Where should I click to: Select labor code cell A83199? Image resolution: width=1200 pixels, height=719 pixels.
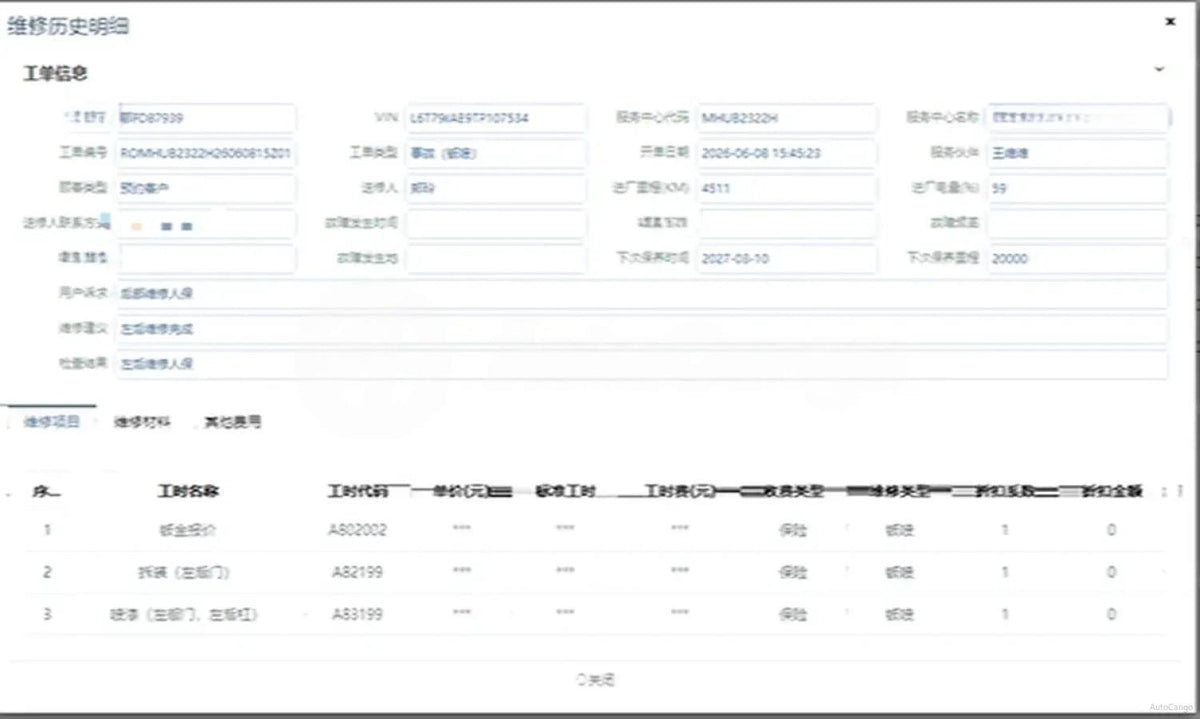(357, 614)
